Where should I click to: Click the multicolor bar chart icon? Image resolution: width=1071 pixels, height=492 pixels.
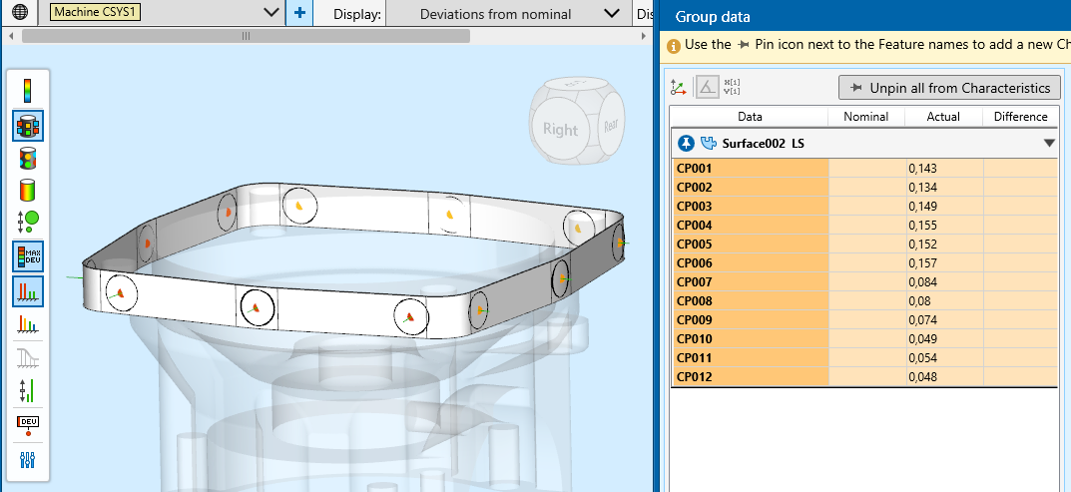click(27, 323)
